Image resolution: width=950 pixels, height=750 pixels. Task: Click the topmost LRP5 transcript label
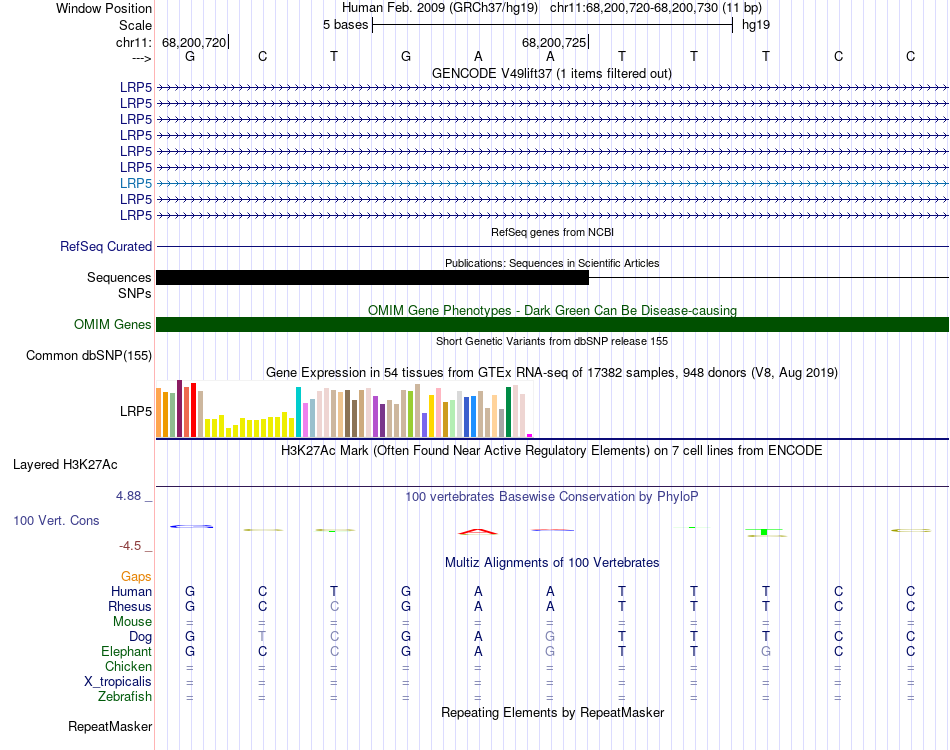[136, 87]
